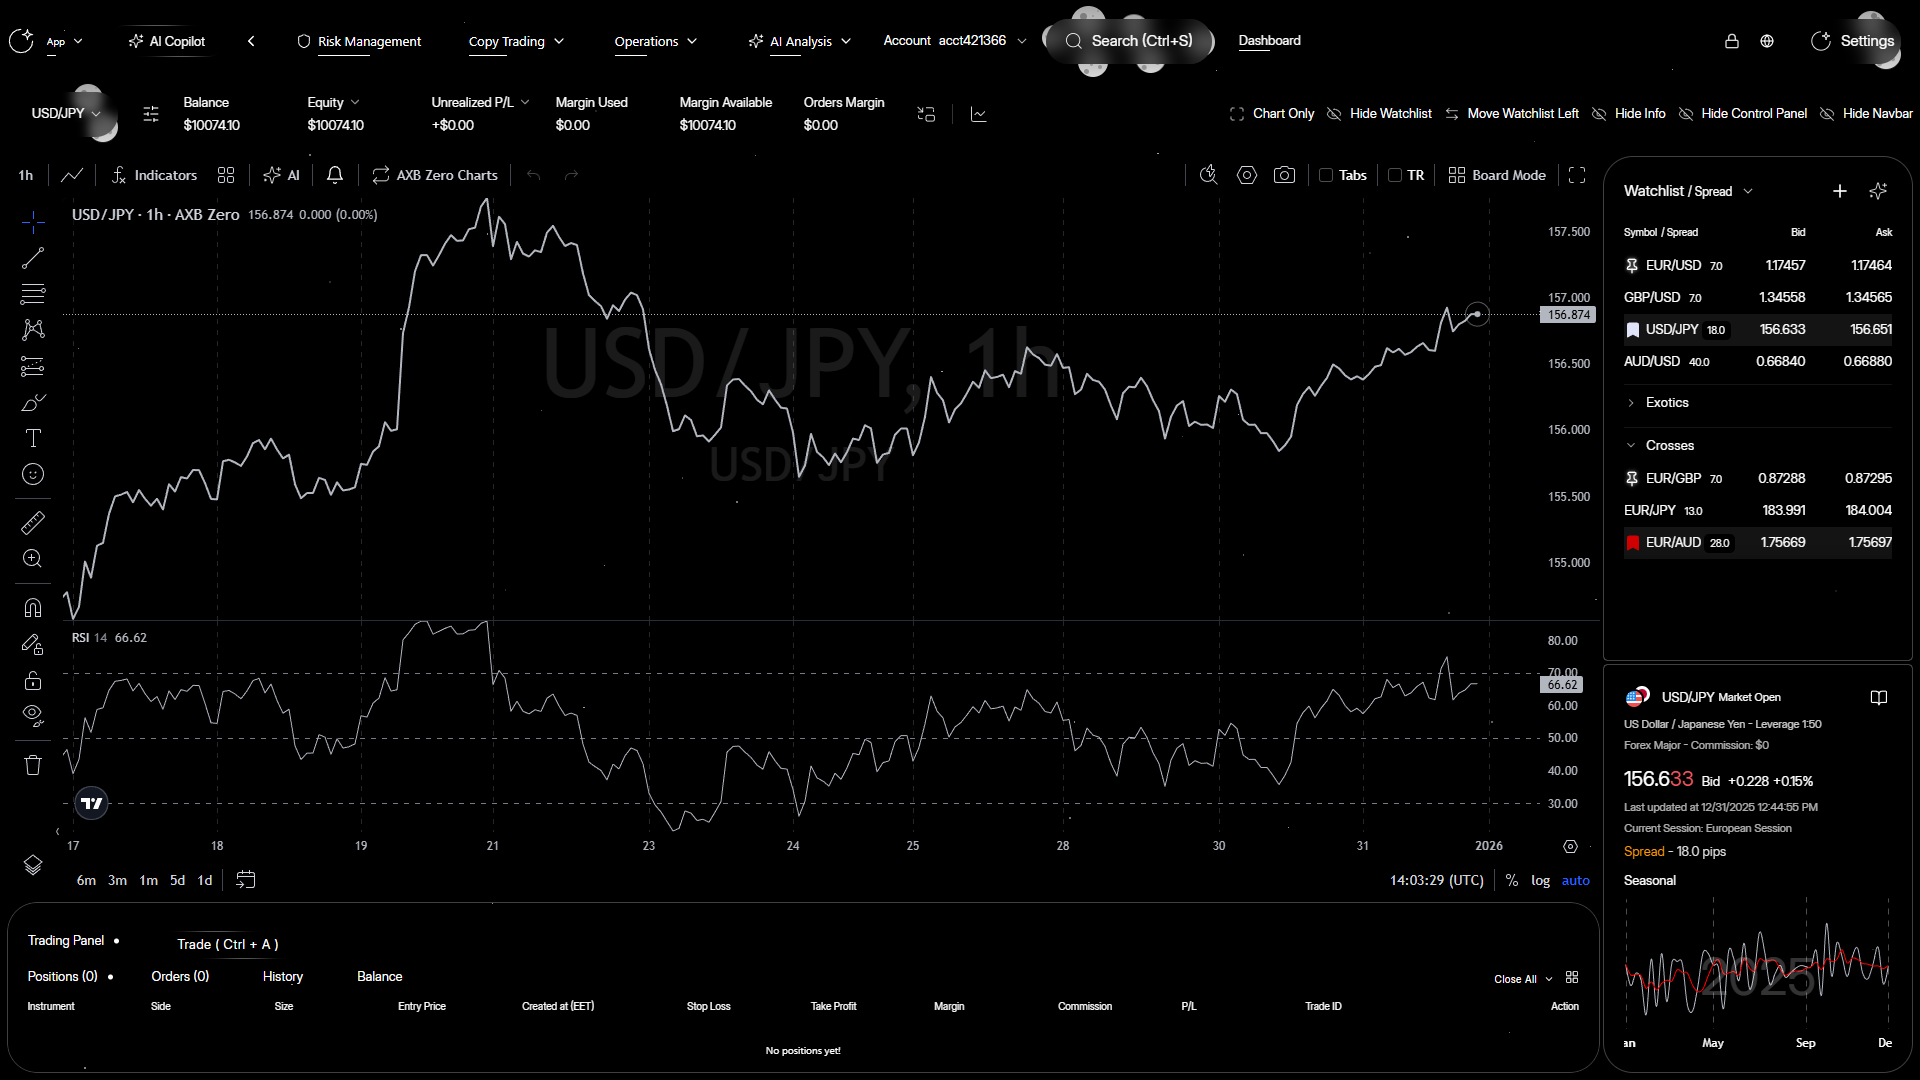Image resolution: width=1920 pixels, height=1080 pixels.
Task: Select the Text annotation tool
Action: [33, 438]
